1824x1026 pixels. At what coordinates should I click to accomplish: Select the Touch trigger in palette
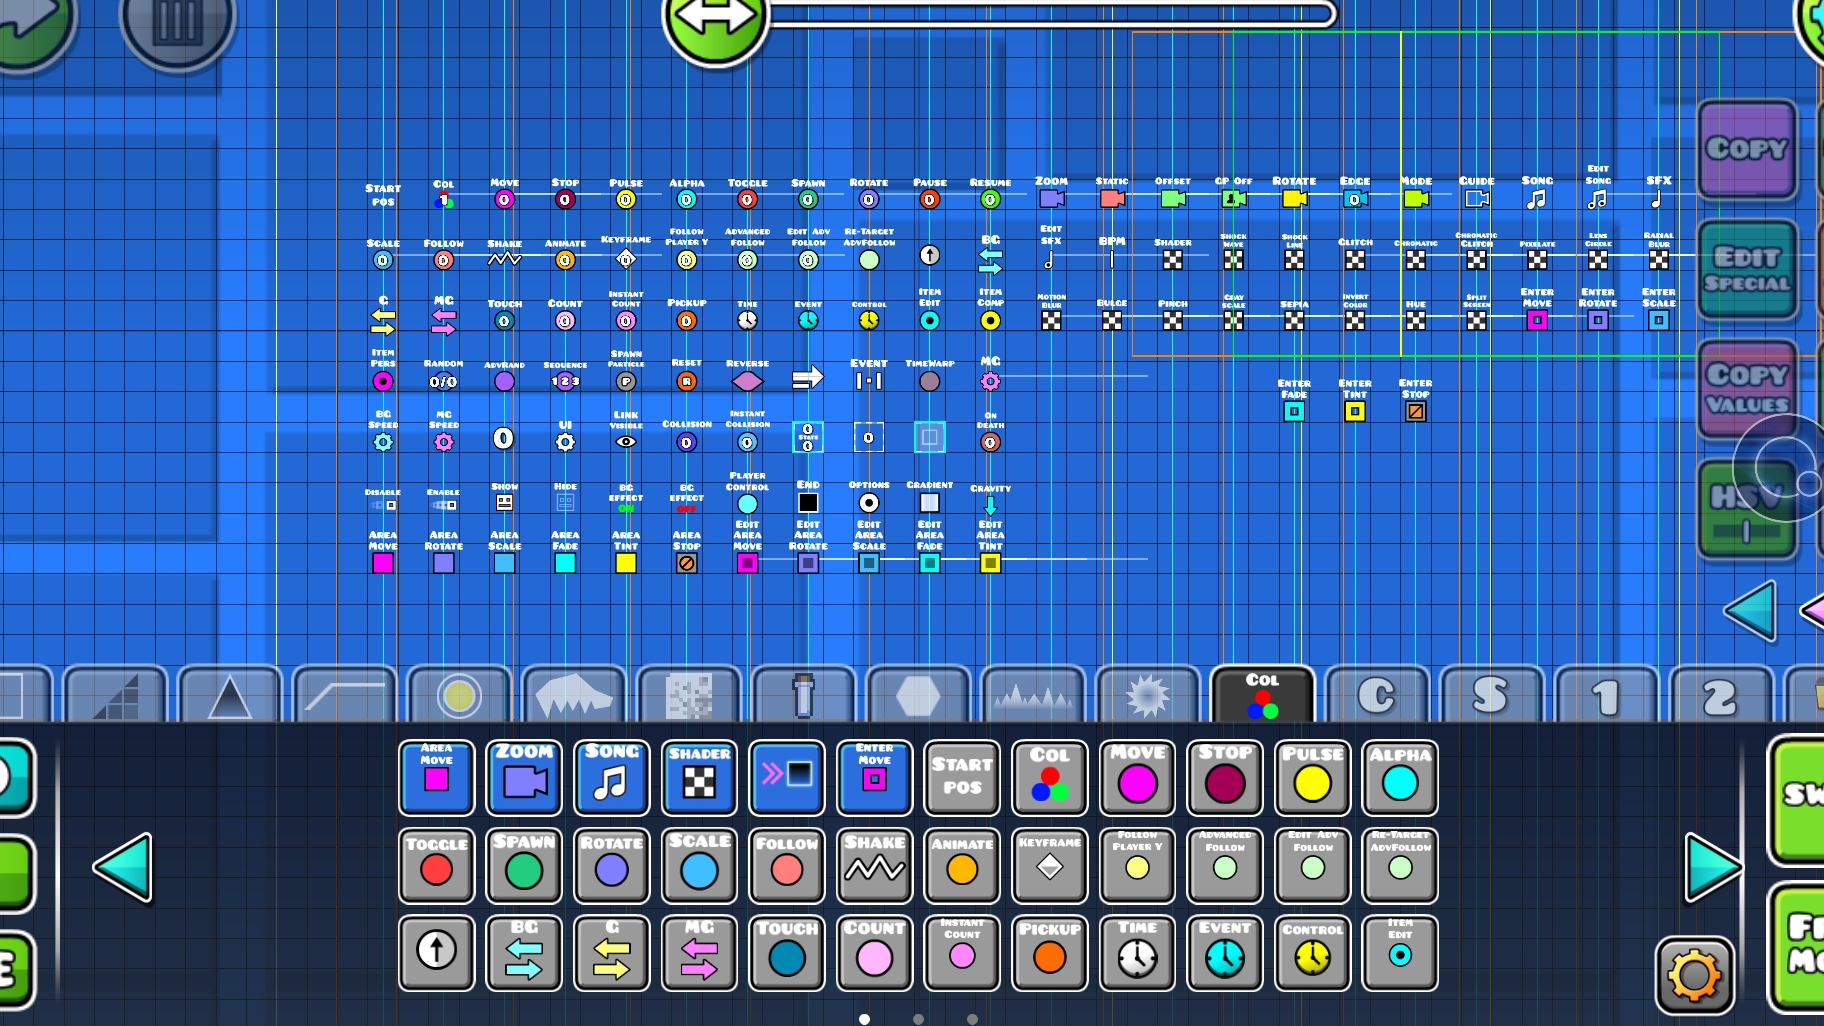787,953
